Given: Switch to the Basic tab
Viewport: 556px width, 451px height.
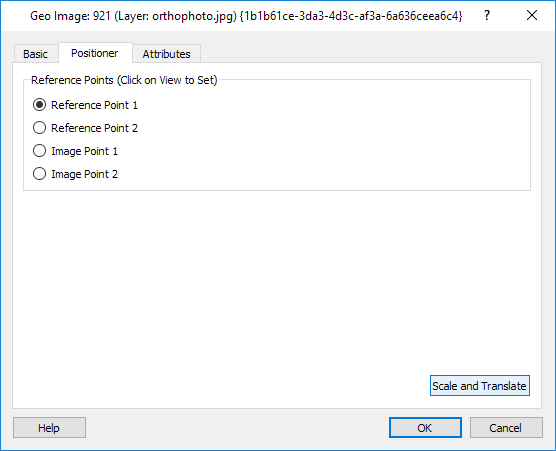Looking at the screenshot, I should tap(35, 54).
